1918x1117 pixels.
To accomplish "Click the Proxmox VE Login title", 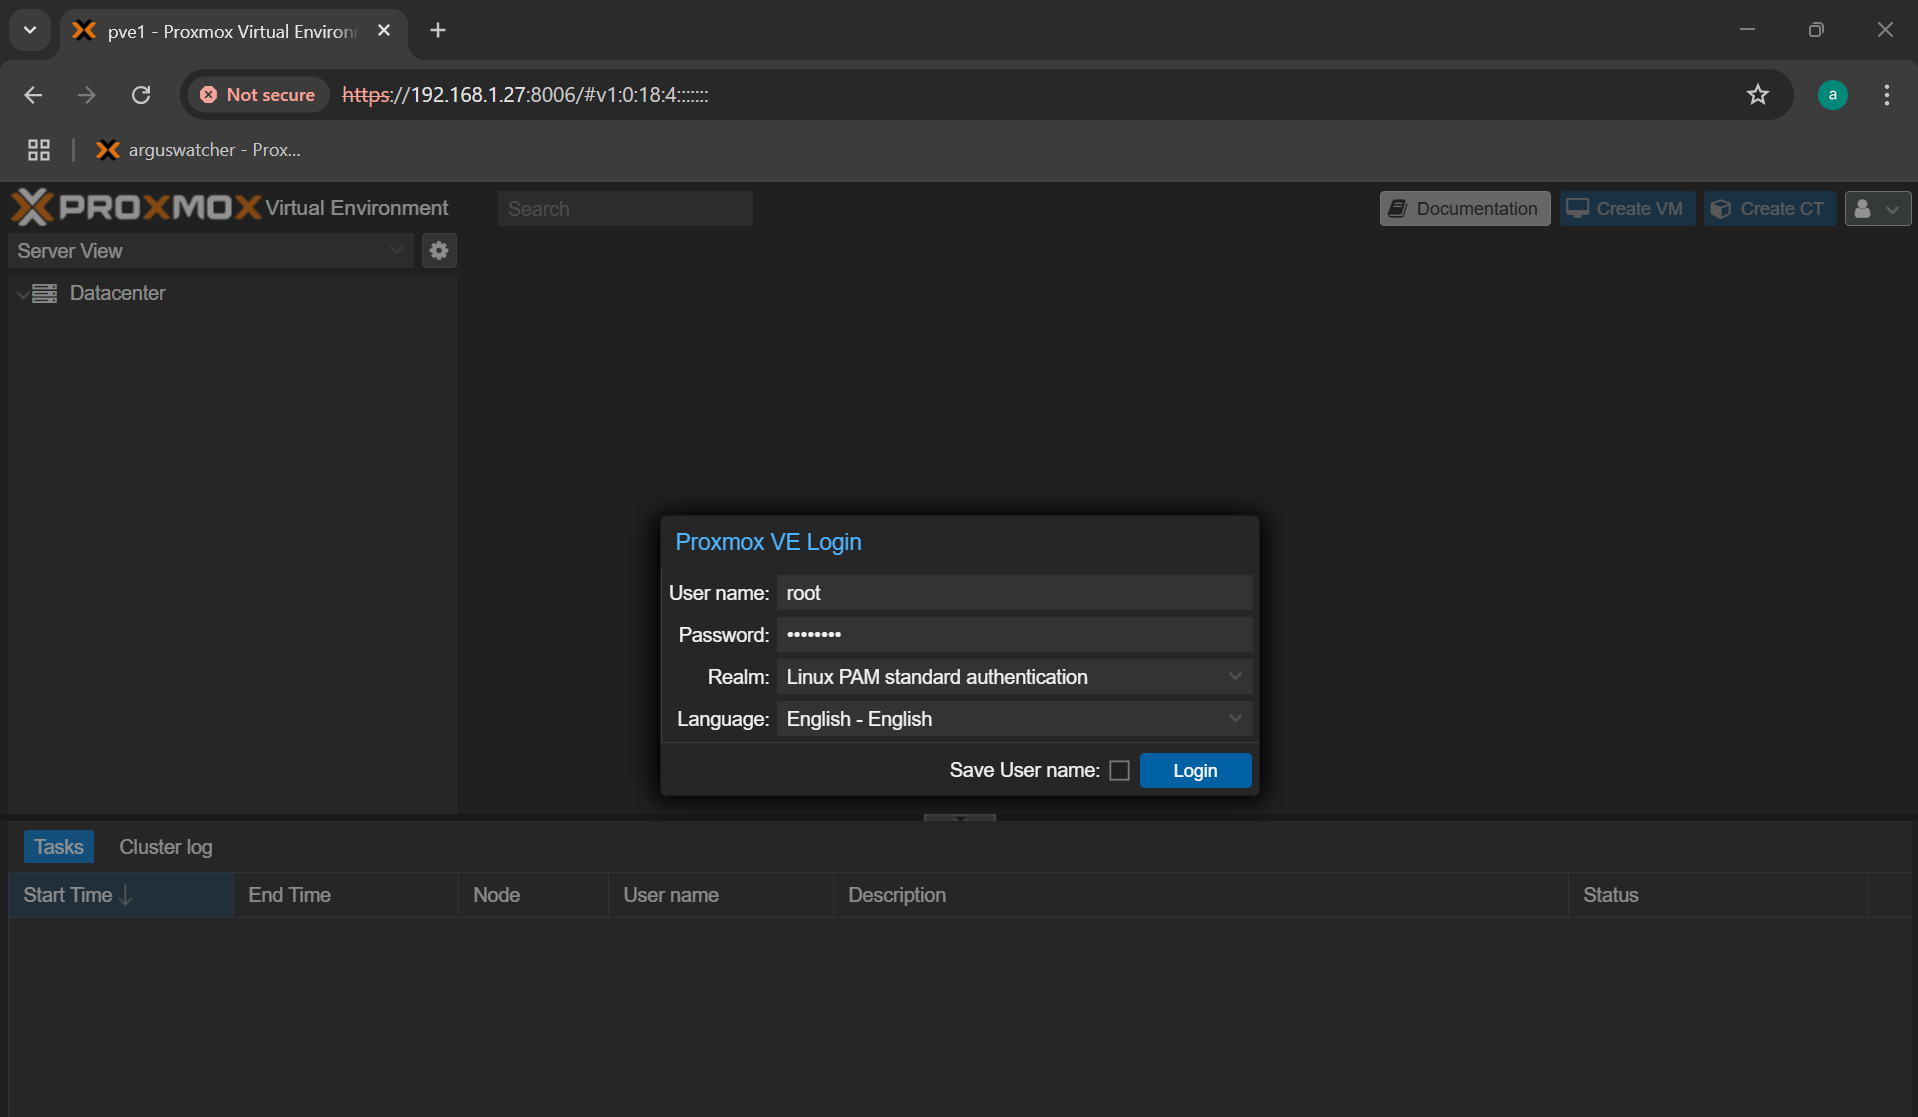I will coord(768,542).
